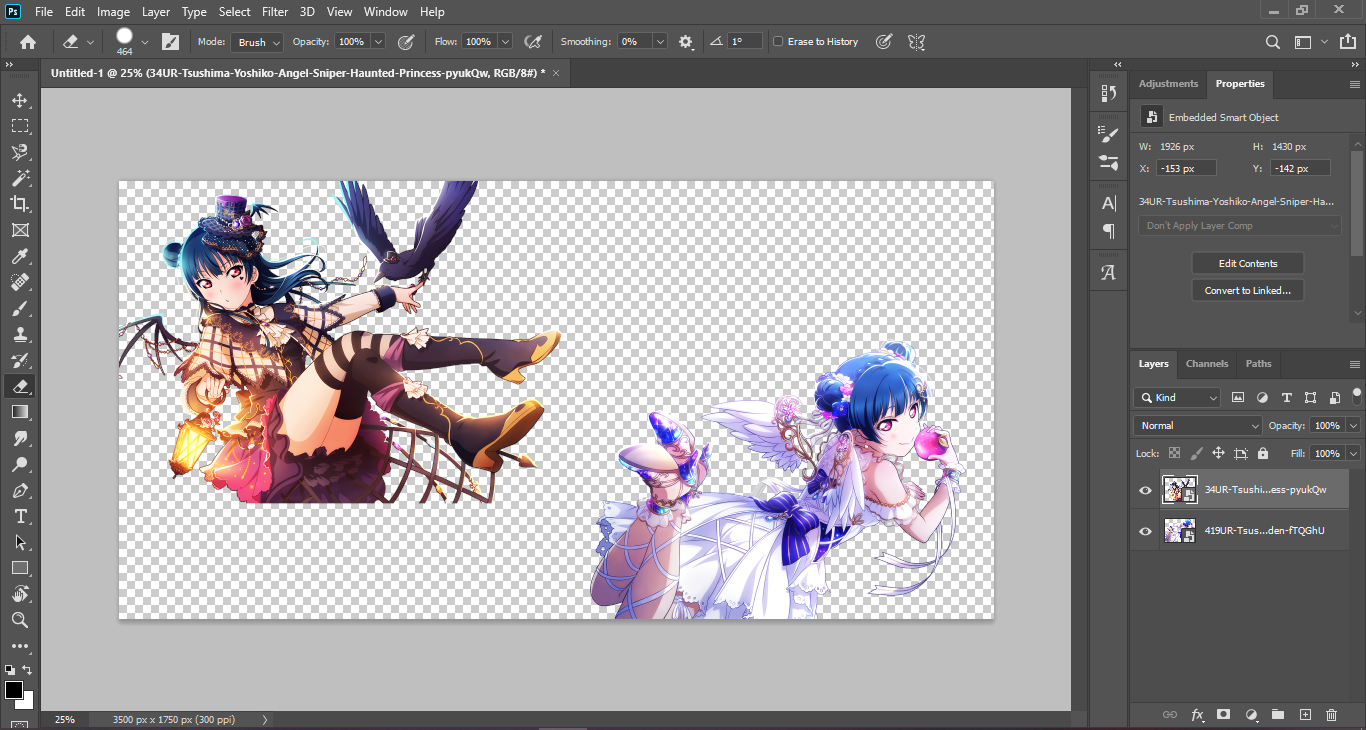Viewport: 1366px width, 730px height.
Task: Toggle lock all padlock icon
Action: [1262, 453]
